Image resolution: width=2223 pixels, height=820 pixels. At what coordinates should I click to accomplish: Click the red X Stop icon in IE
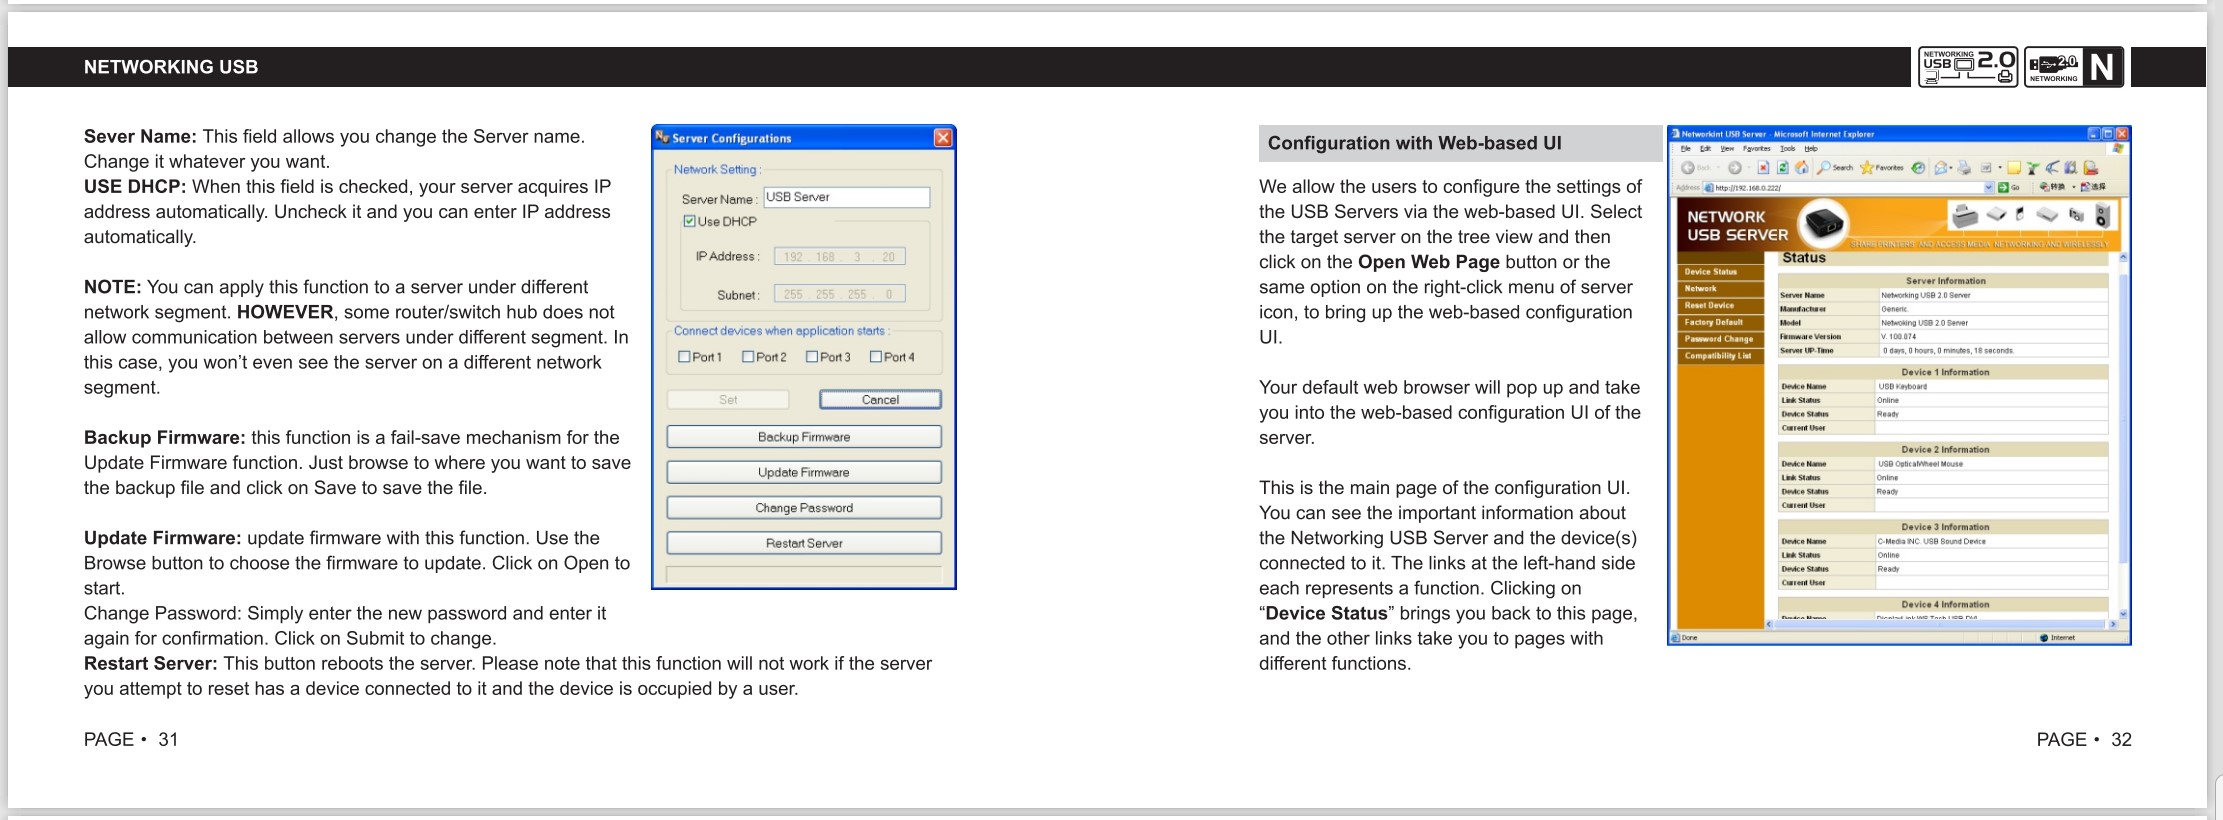coord(1763,168)
